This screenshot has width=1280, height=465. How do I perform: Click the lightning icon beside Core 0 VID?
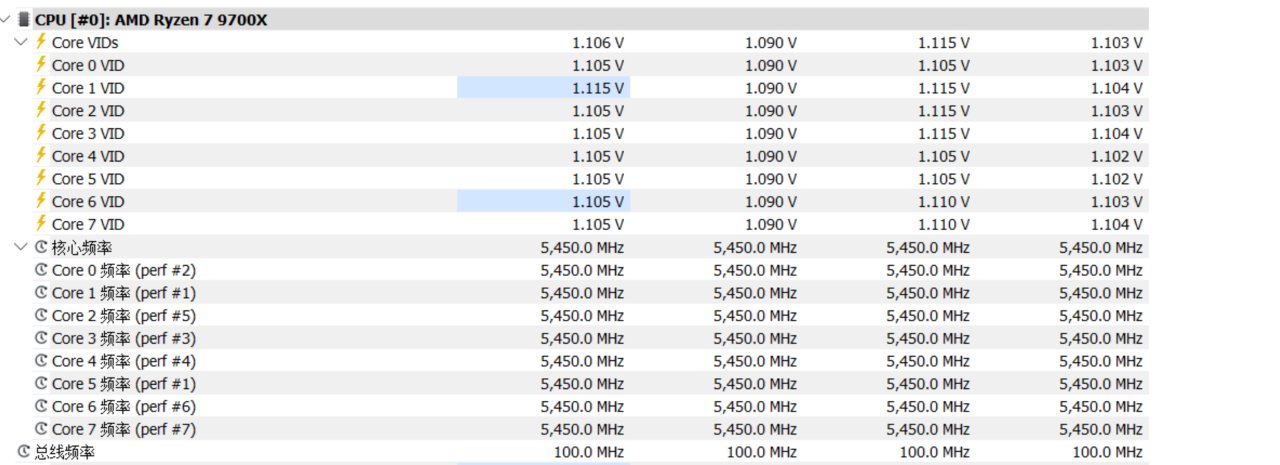[41, 65]
